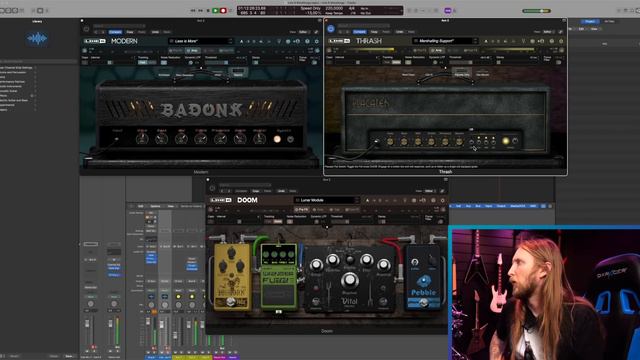Open the View dropdown in Thrash window

pos(548,31)
